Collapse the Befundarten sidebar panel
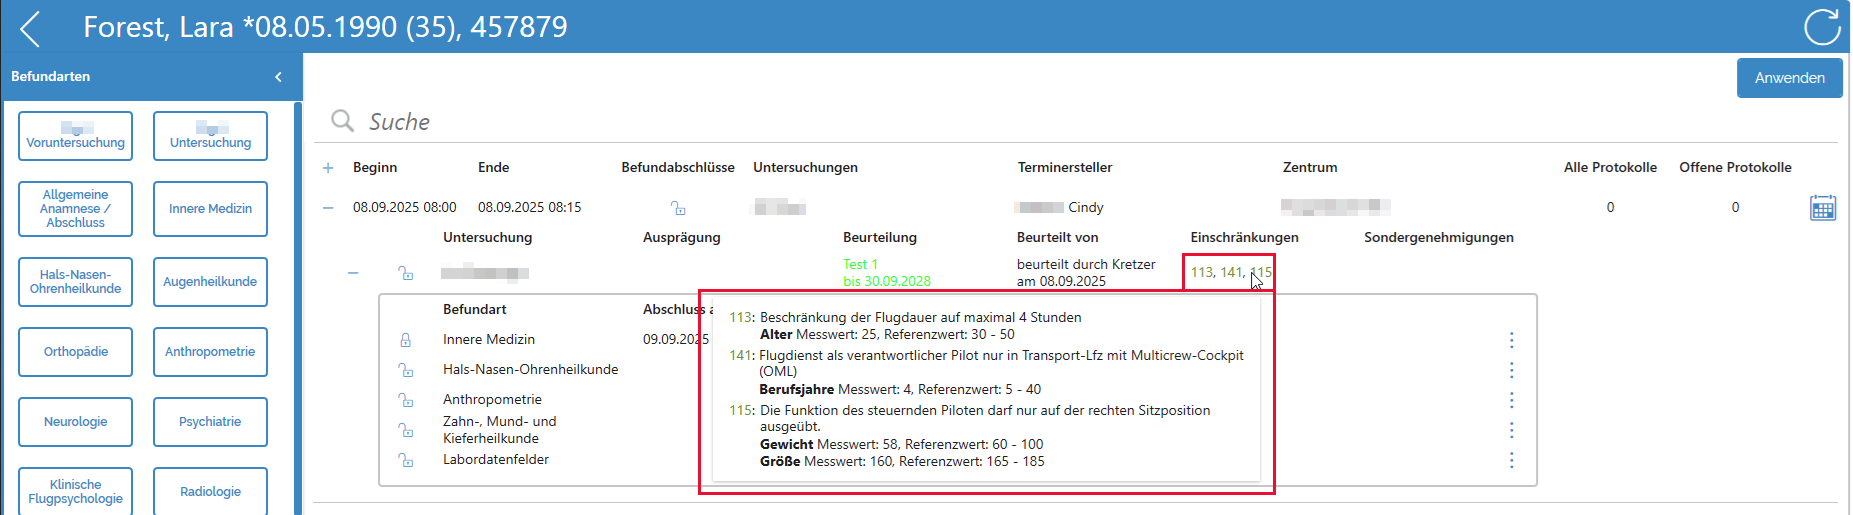This screenshot has width=1853, height=515. (x=278, y=77)
